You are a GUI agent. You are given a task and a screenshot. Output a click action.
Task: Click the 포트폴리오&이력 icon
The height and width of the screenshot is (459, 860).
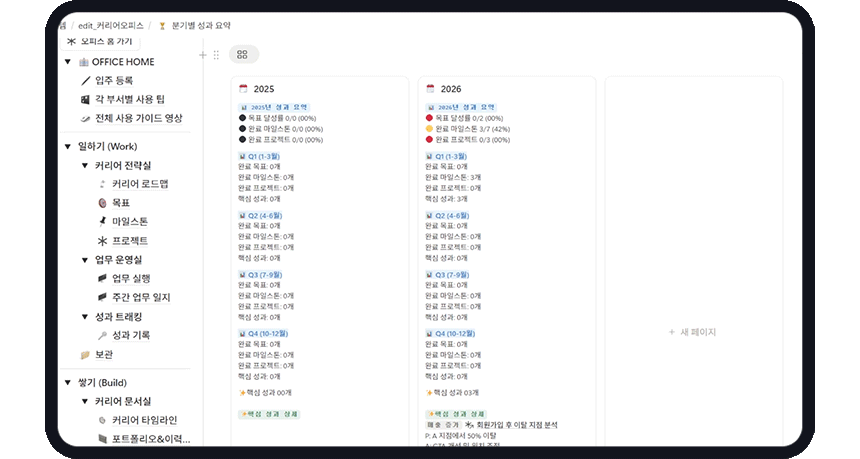(x=102, y=439)
